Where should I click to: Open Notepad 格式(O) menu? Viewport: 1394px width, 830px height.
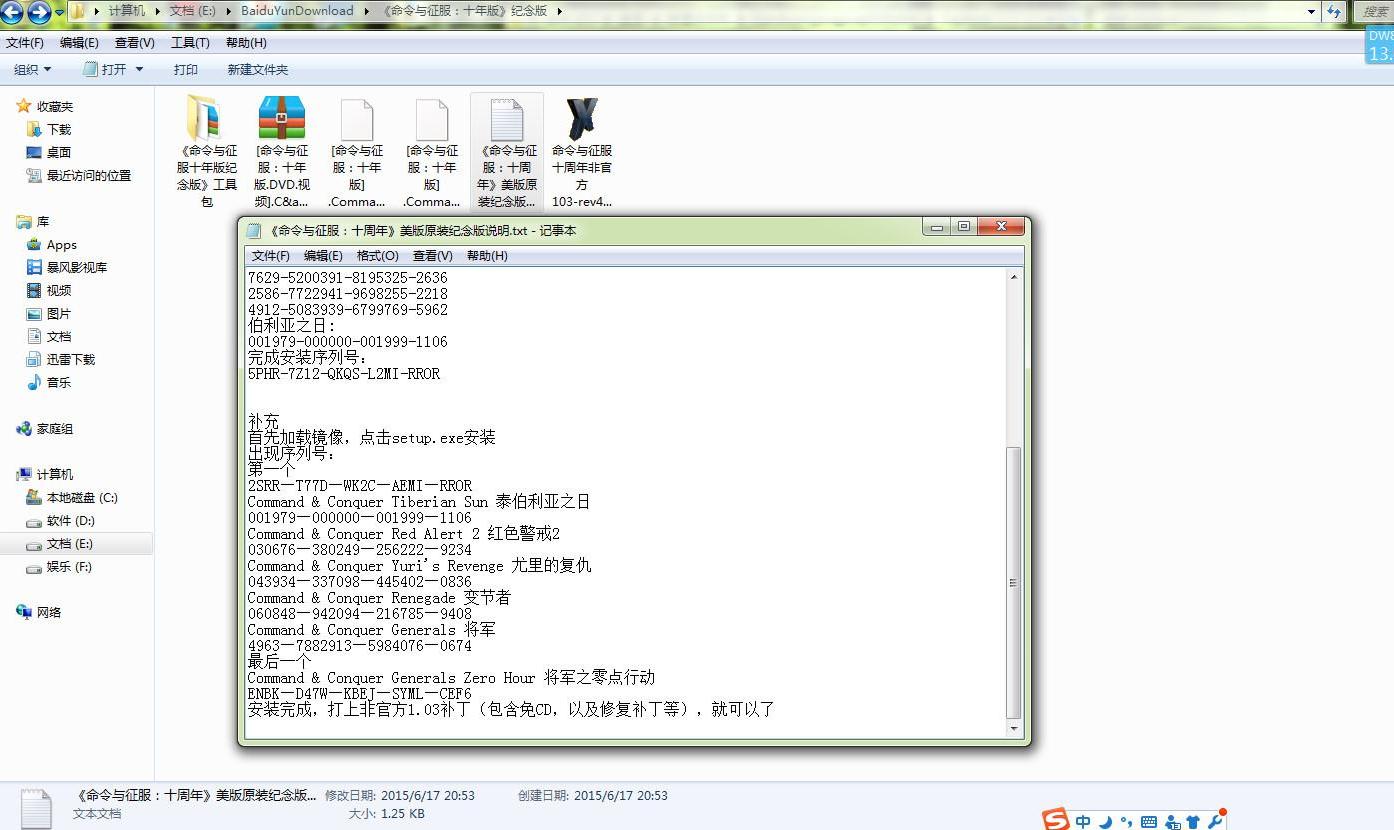click(378, 256)
